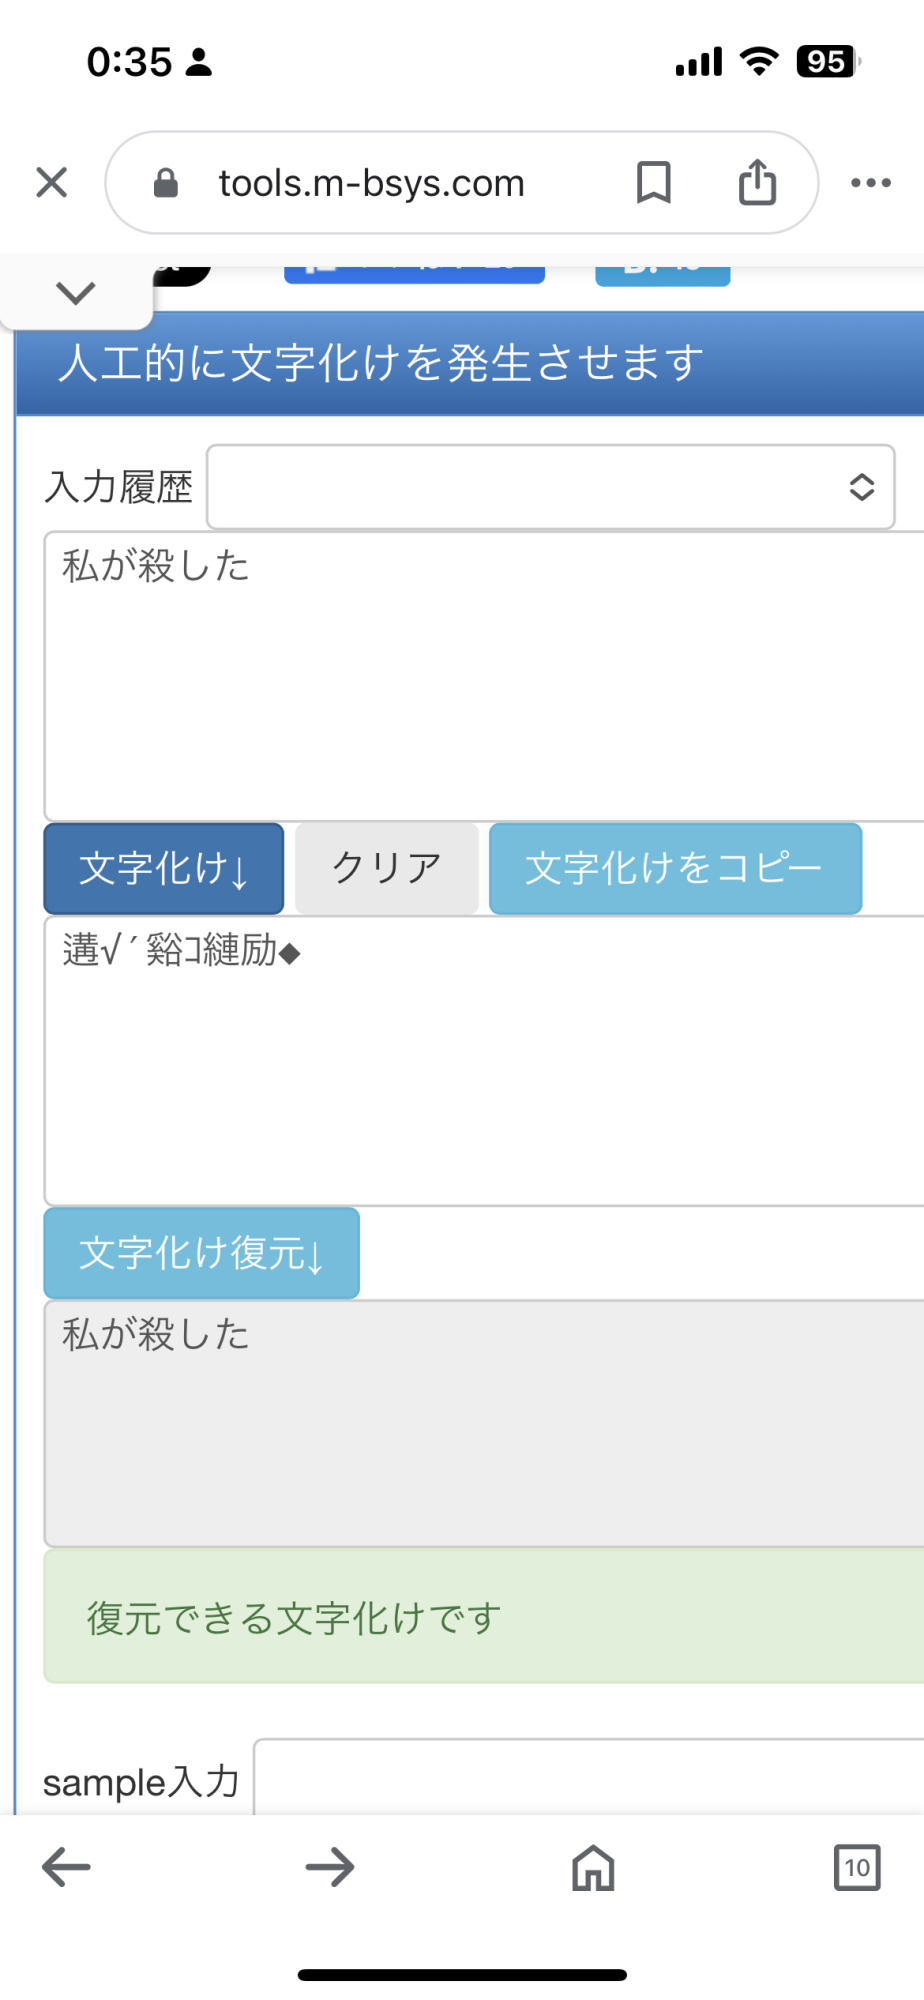Close the in-app browser with X
This screenshot has width=924, height=2000.
pos(52,183)
